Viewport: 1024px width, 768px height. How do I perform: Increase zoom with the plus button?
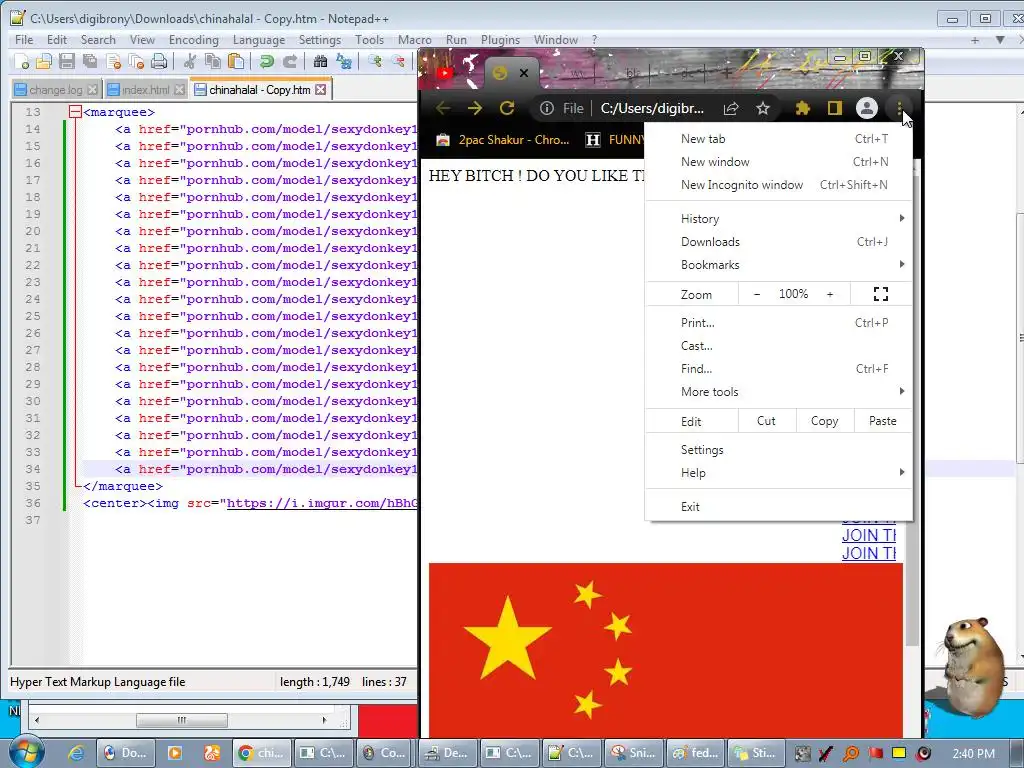tap(830, 295)
